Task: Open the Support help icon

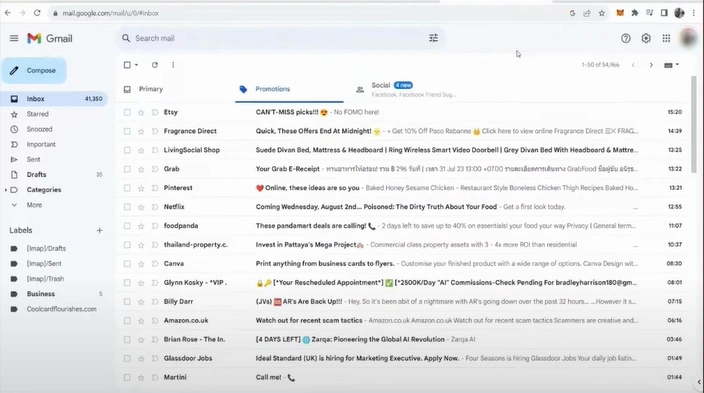Action: tap(625, 39)
